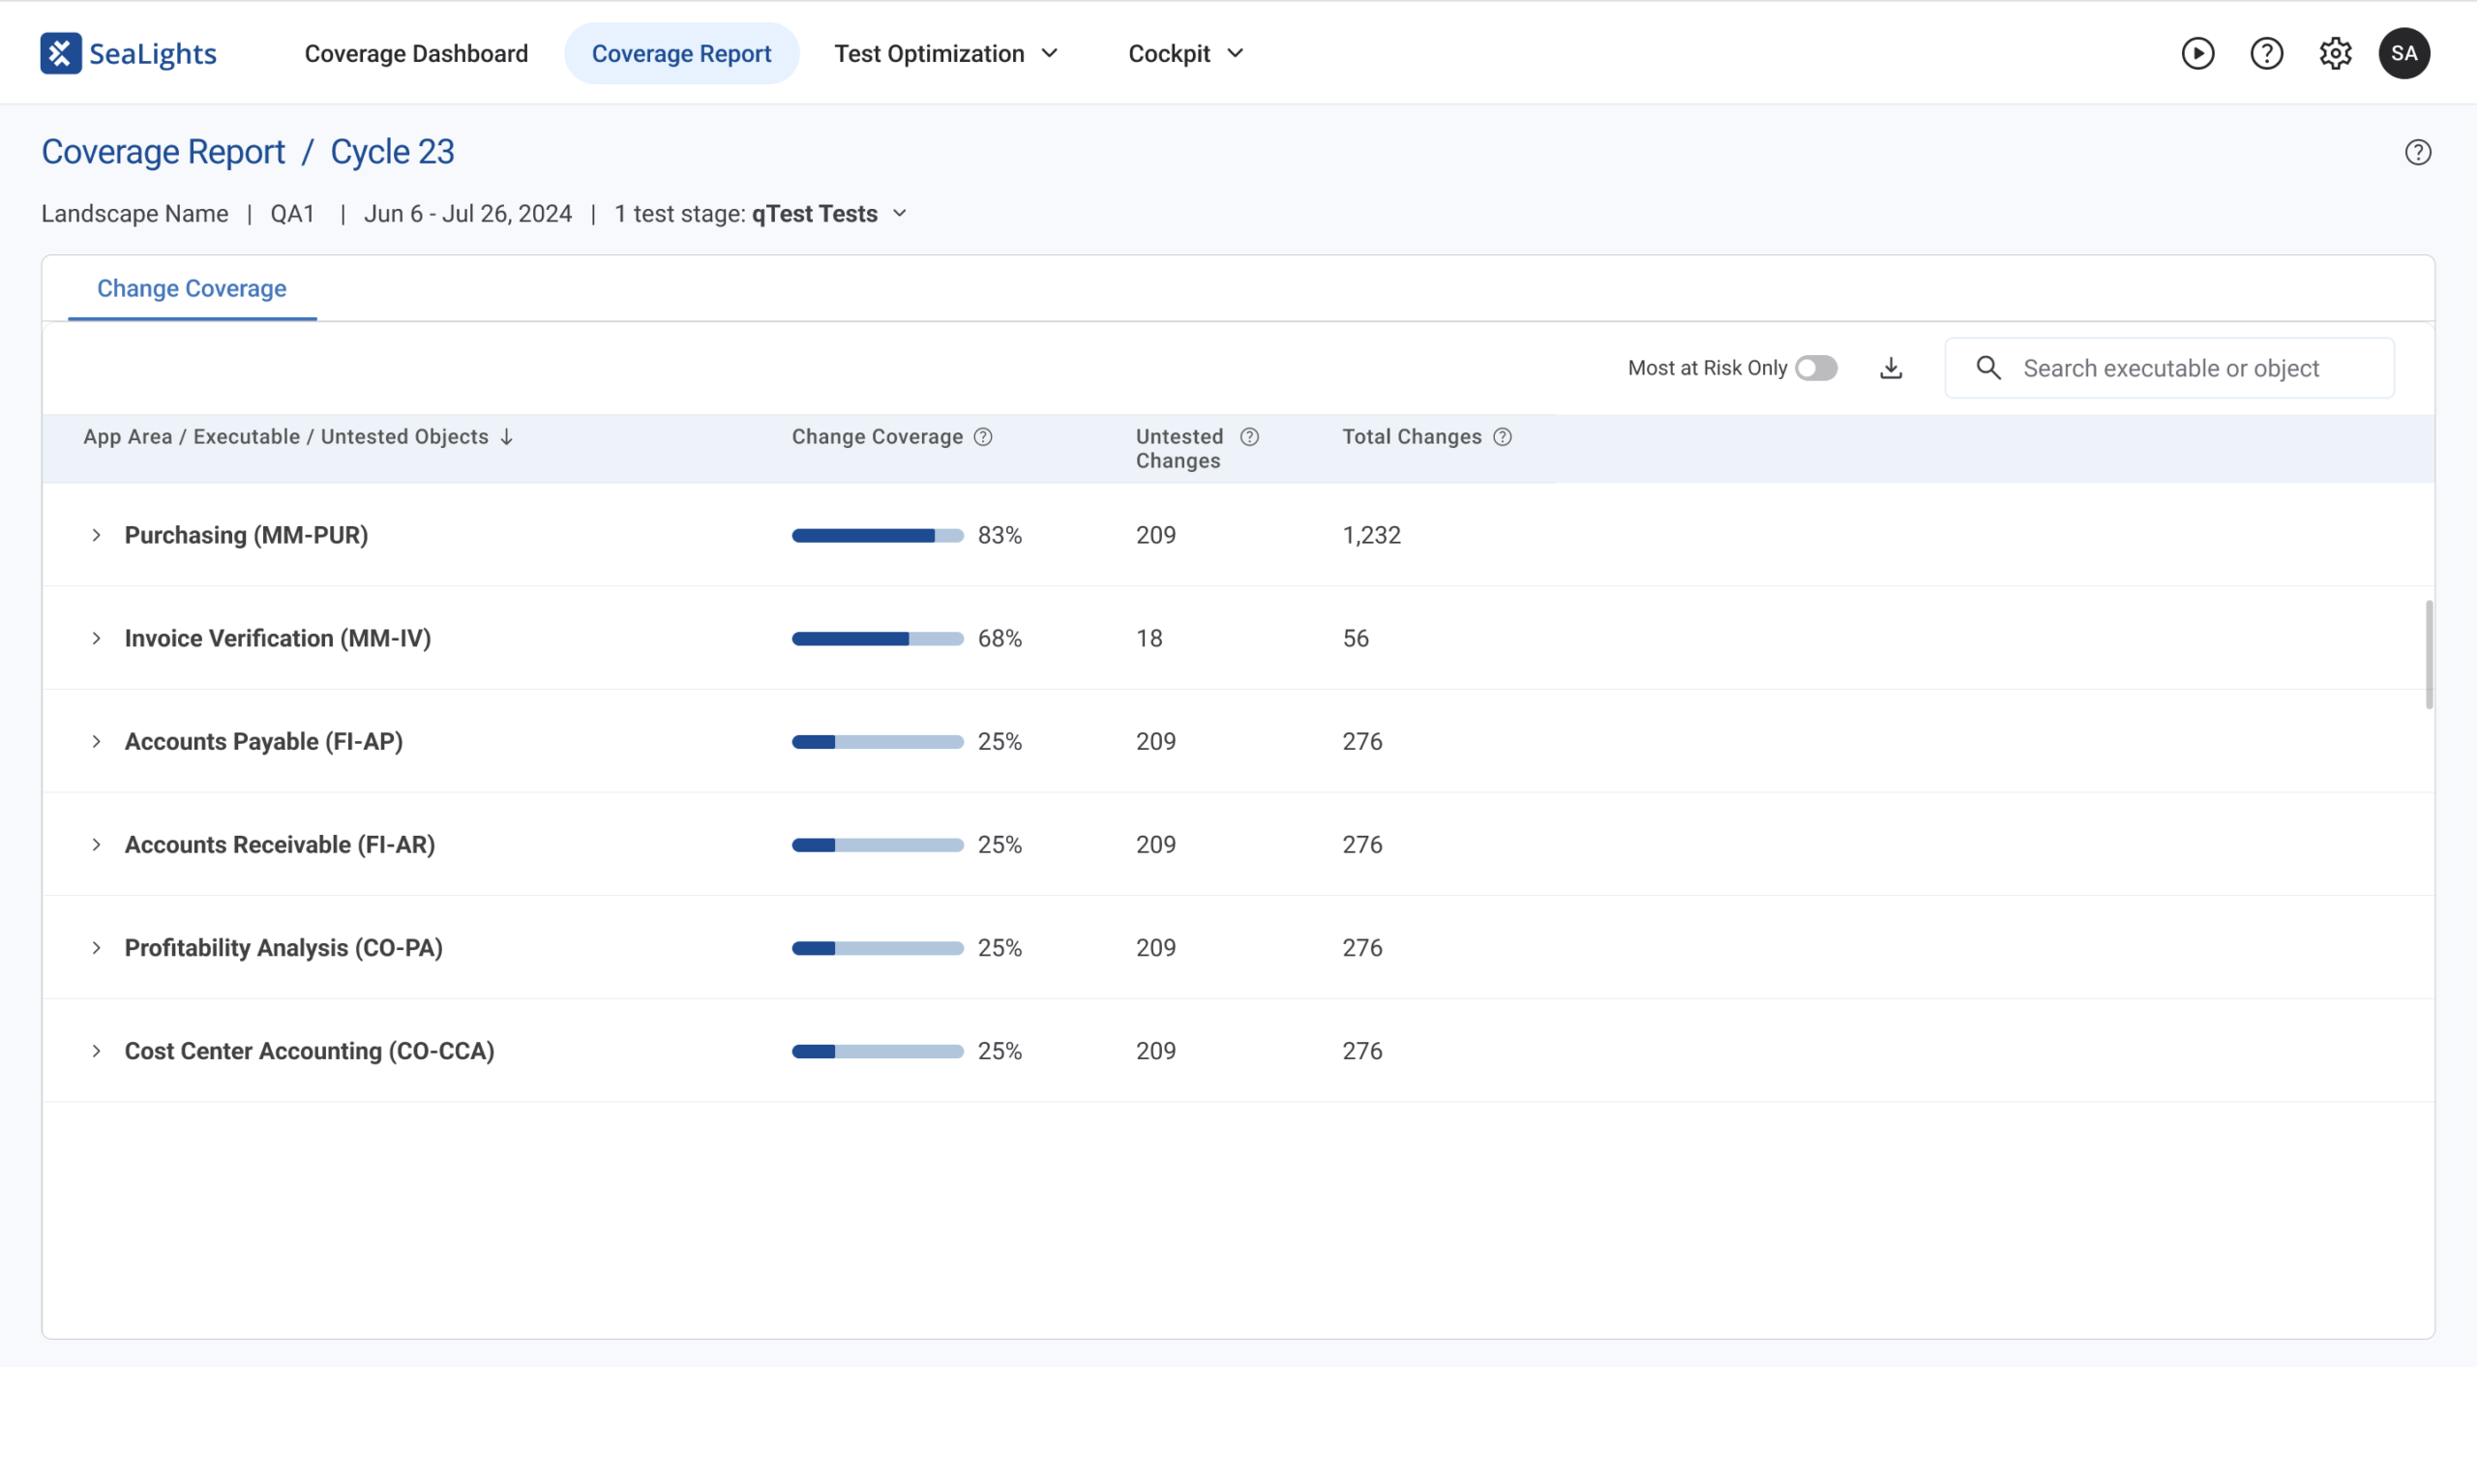Click the Total Changes column info icon
2477x1484 pixels.
pos(1502,437)
